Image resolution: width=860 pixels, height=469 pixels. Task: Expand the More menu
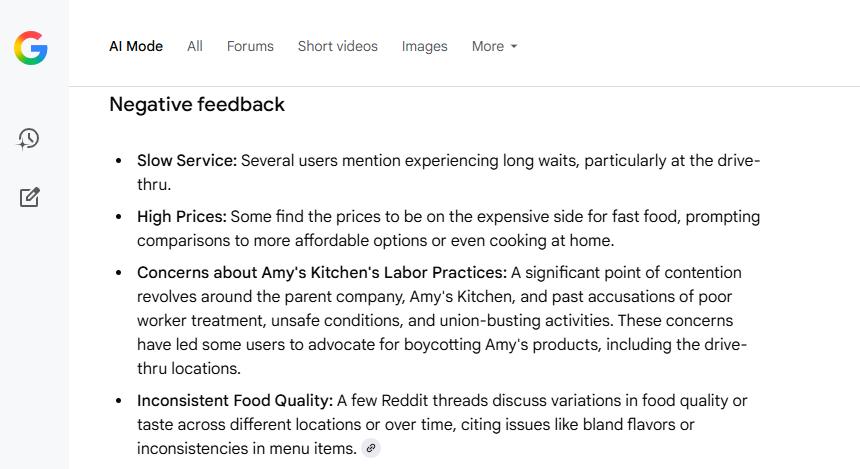pyautogui.click(x=494, y=46)
